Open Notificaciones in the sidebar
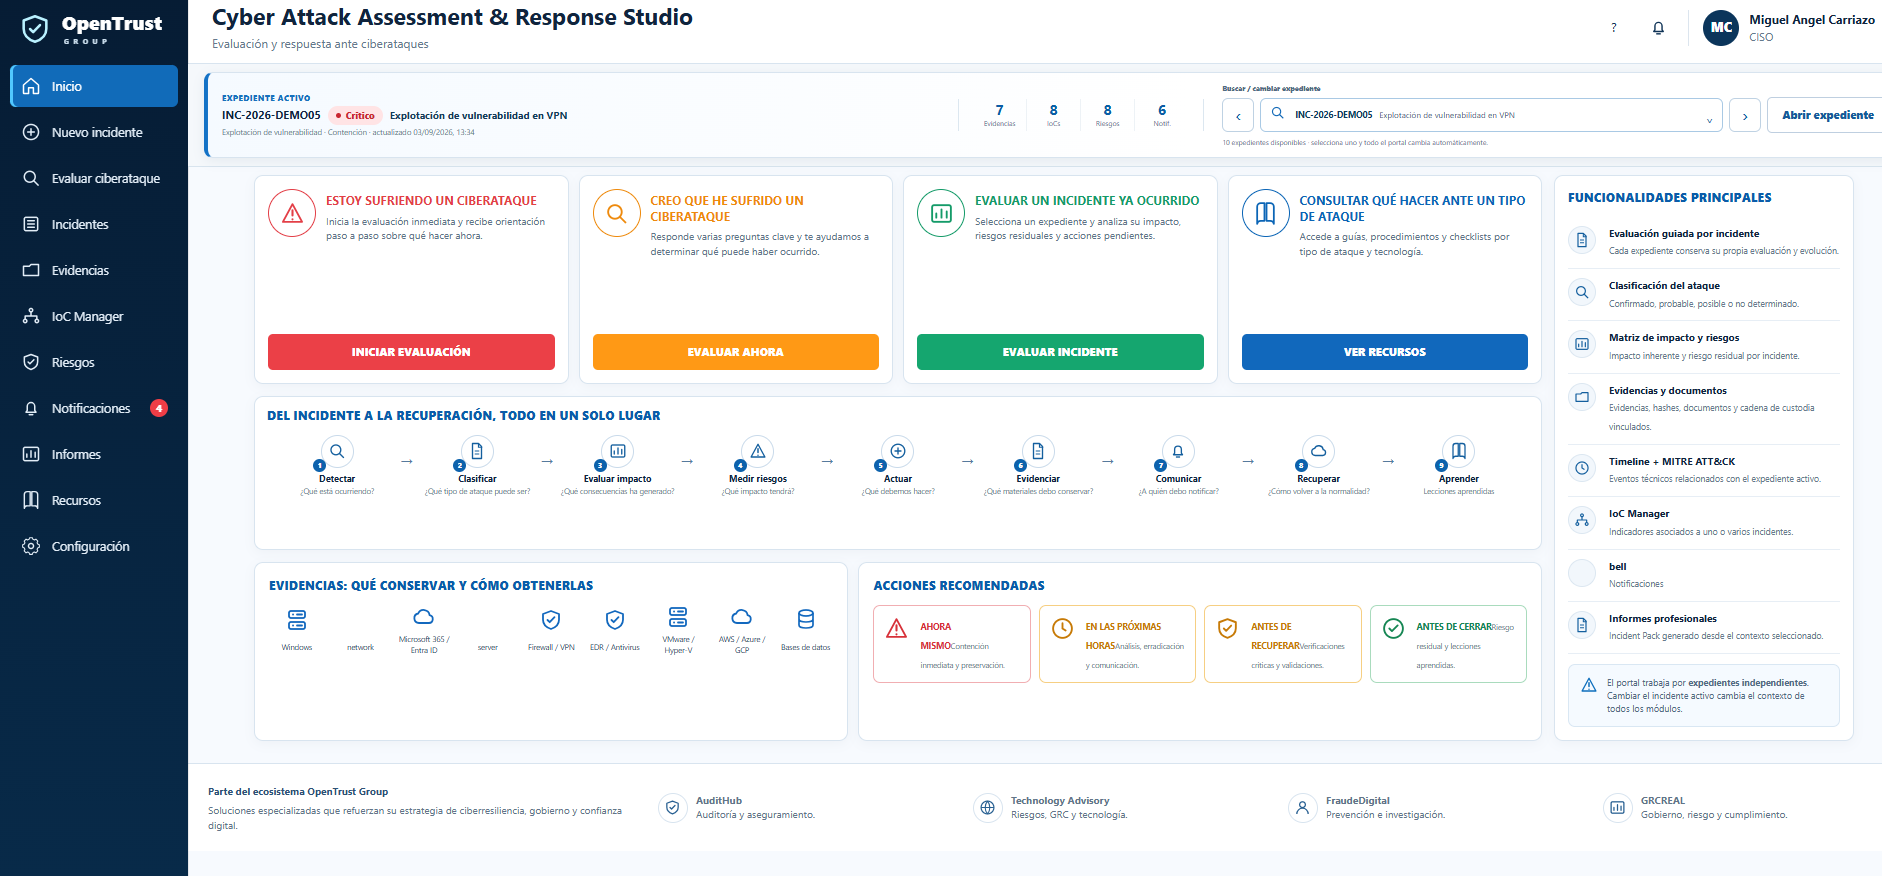This screenshot has height=876, width=1882. 94,408
